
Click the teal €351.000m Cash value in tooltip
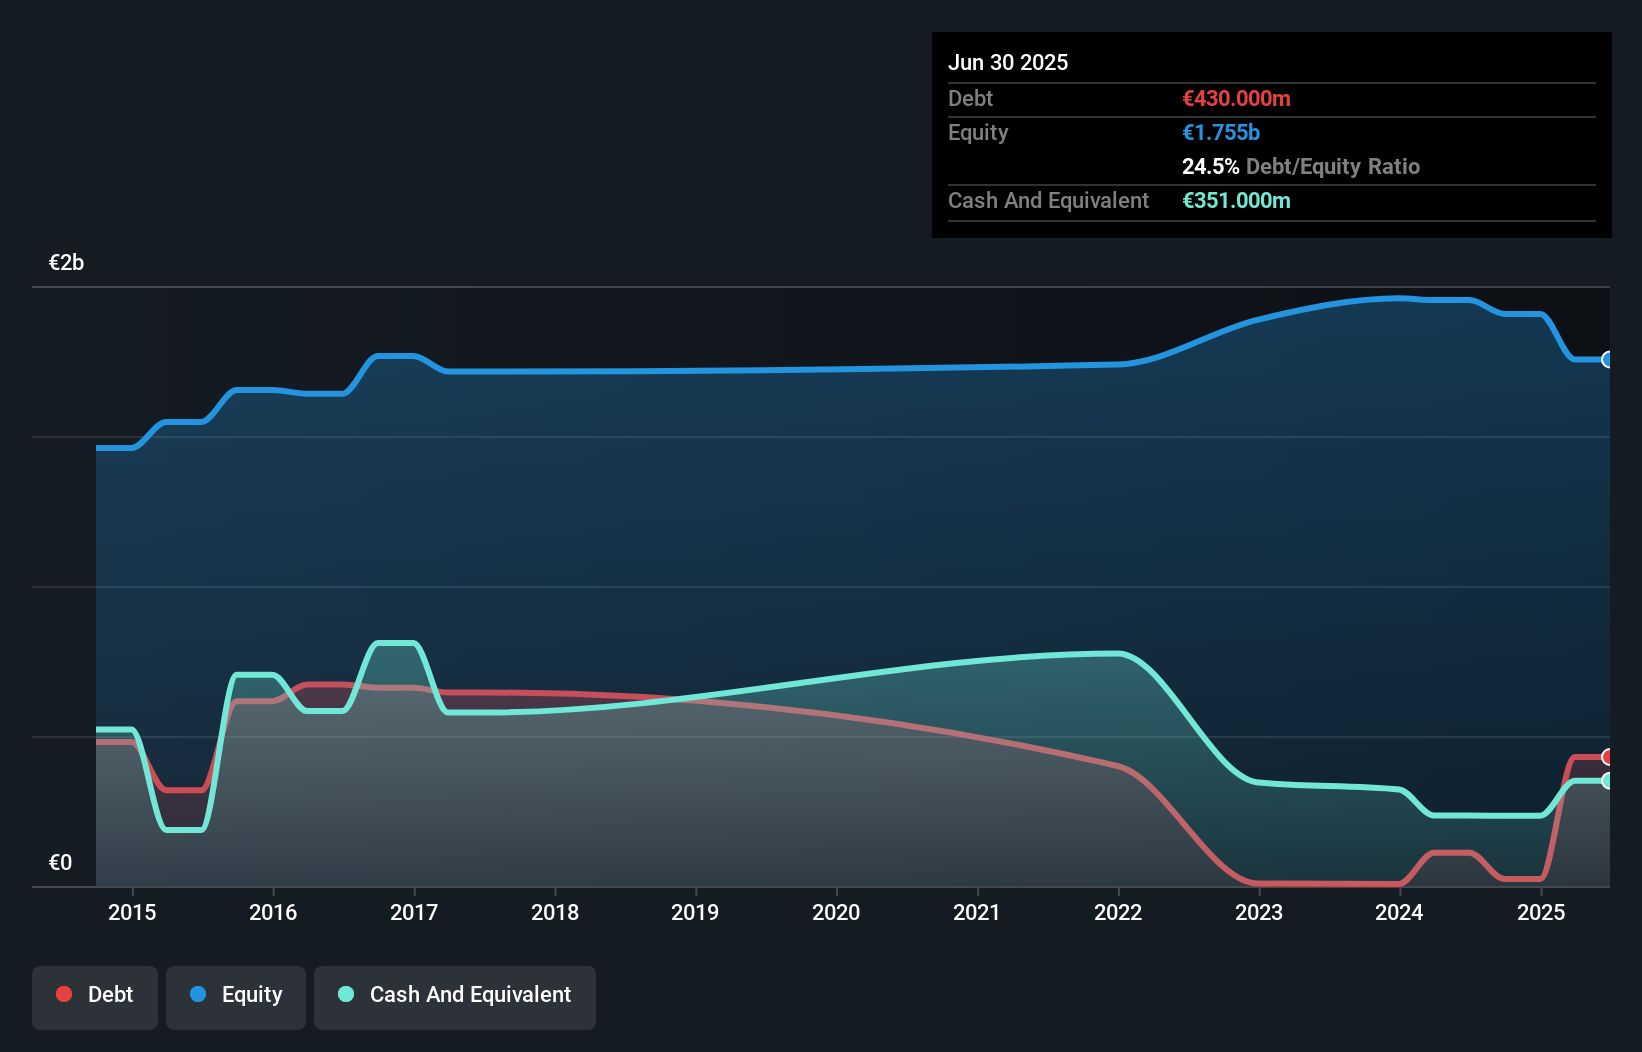(1238, 200)
